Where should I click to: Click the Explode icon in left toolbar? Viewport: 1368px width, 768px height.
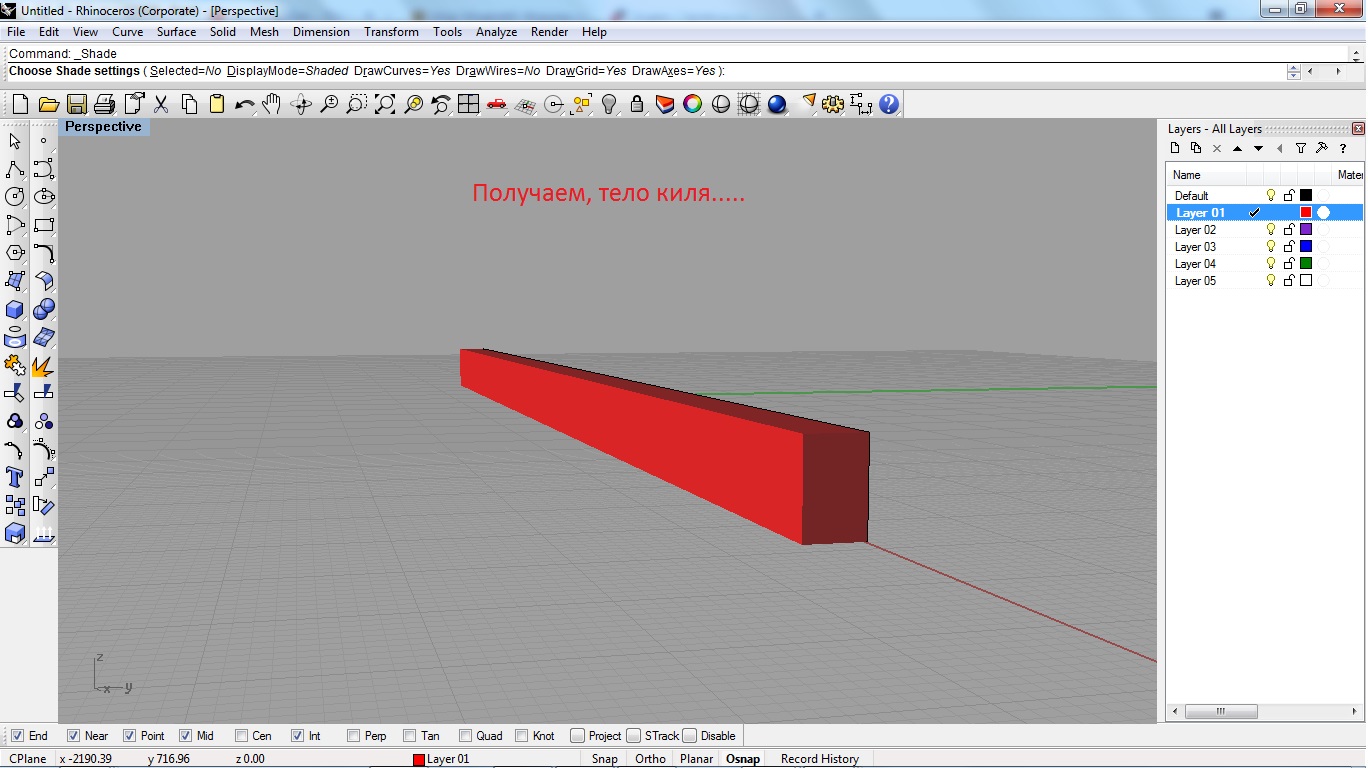(x=44, y=365)
